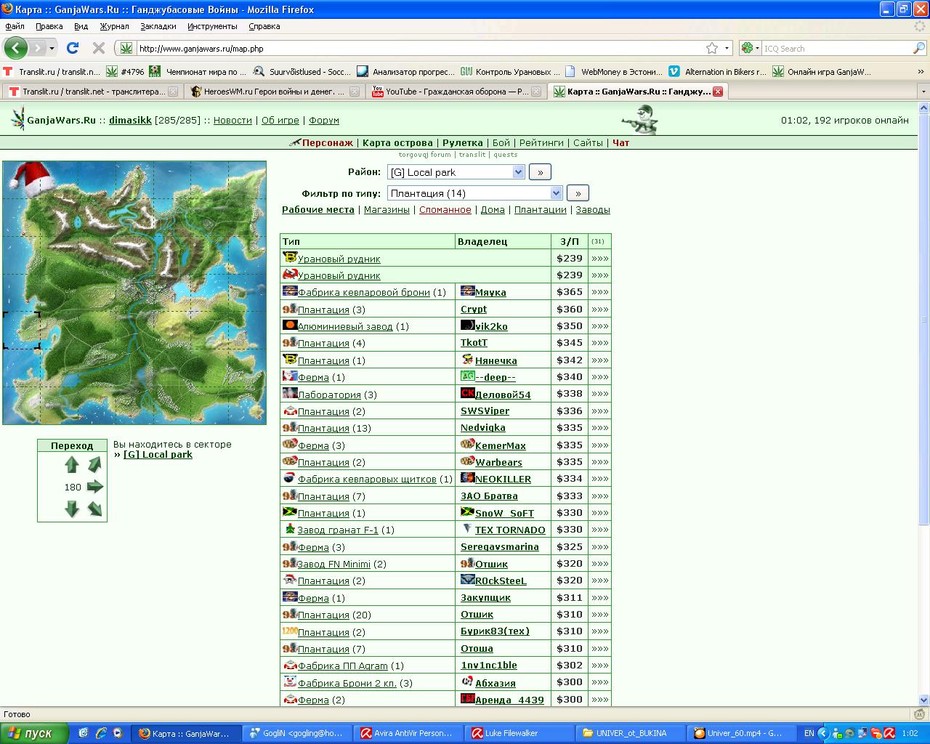The image size is (930, 744).
Task: Open arrows link for Алюминиевый завод row
Action: click(x=600, y=326)
